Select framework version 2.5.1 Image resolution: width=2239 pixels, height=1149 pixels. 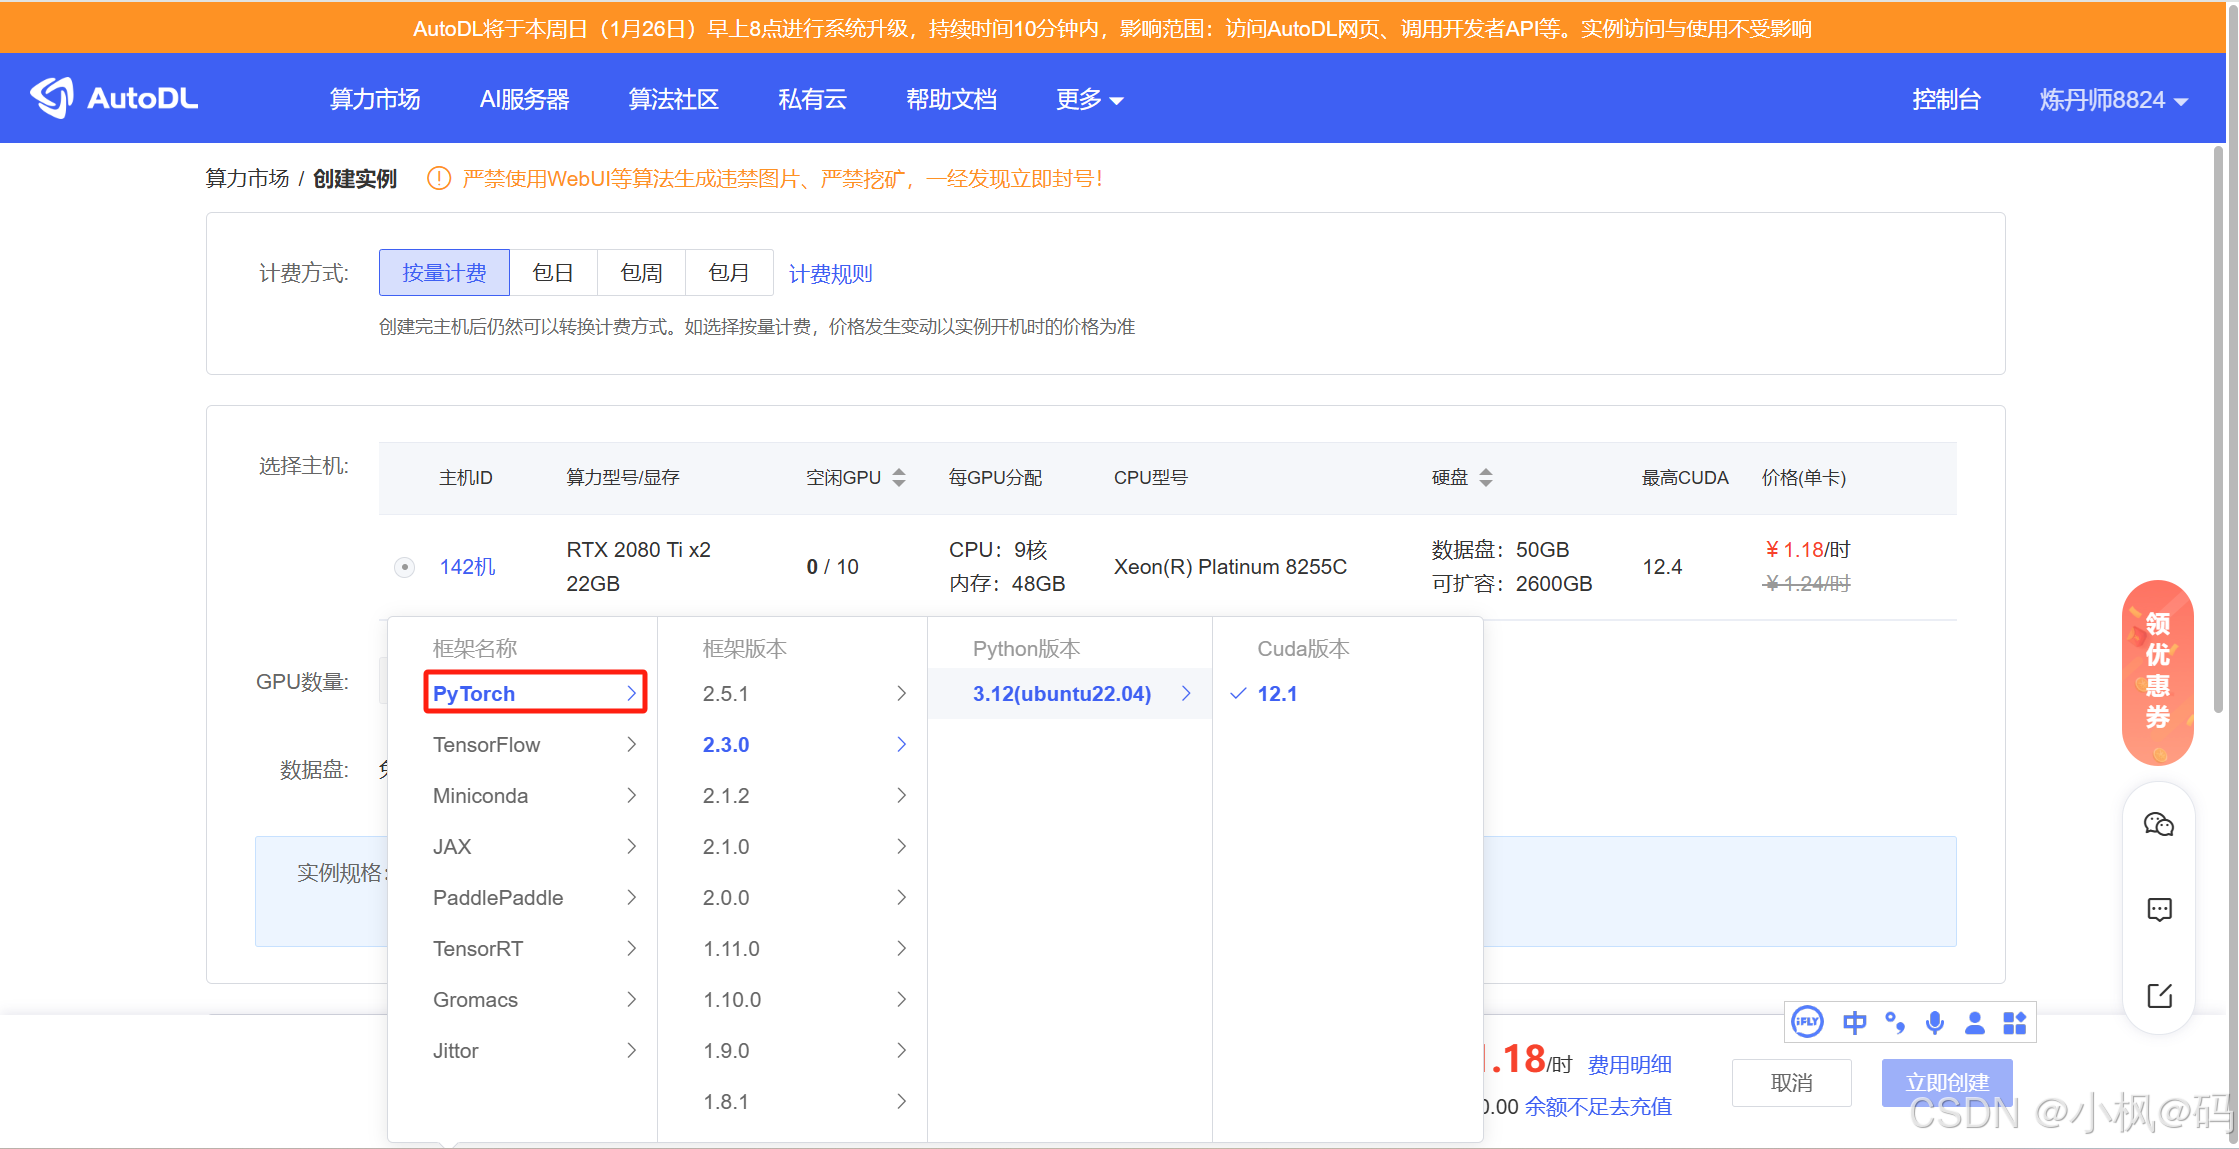coord(725,694)
